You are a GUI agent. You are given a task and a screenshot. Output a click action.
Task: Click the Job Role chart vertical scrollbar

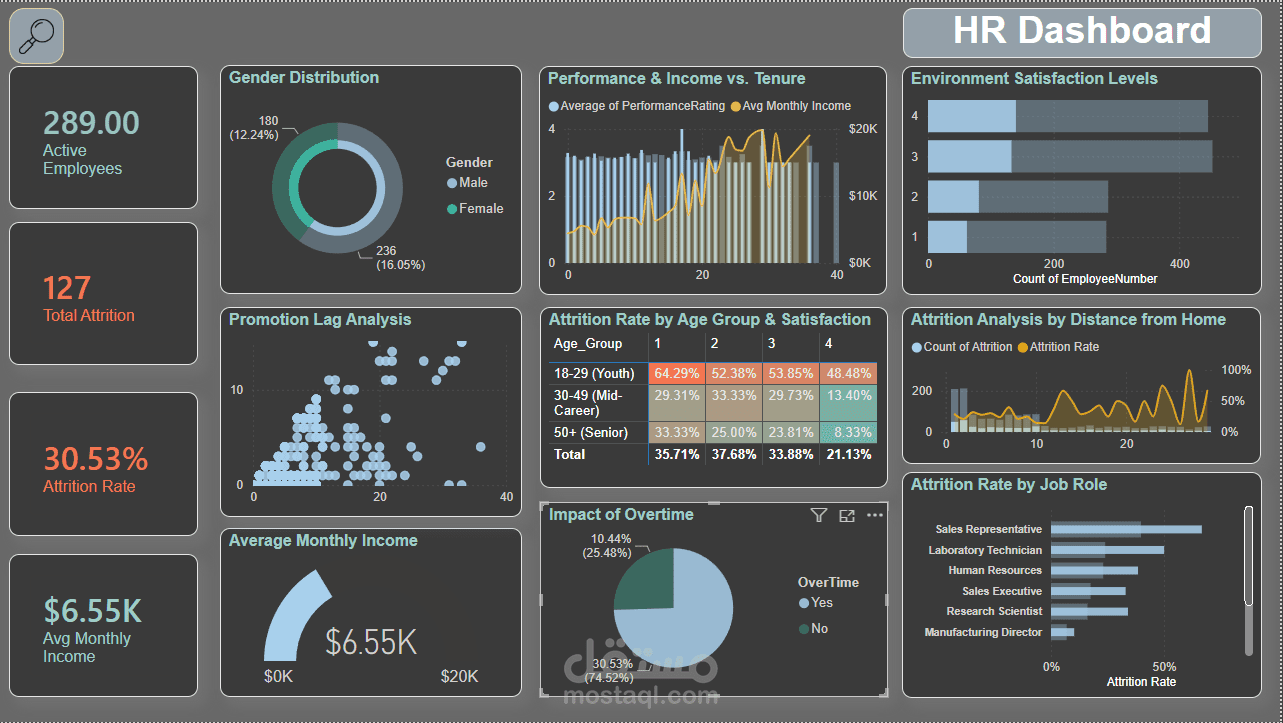[x=1248, y=556]
